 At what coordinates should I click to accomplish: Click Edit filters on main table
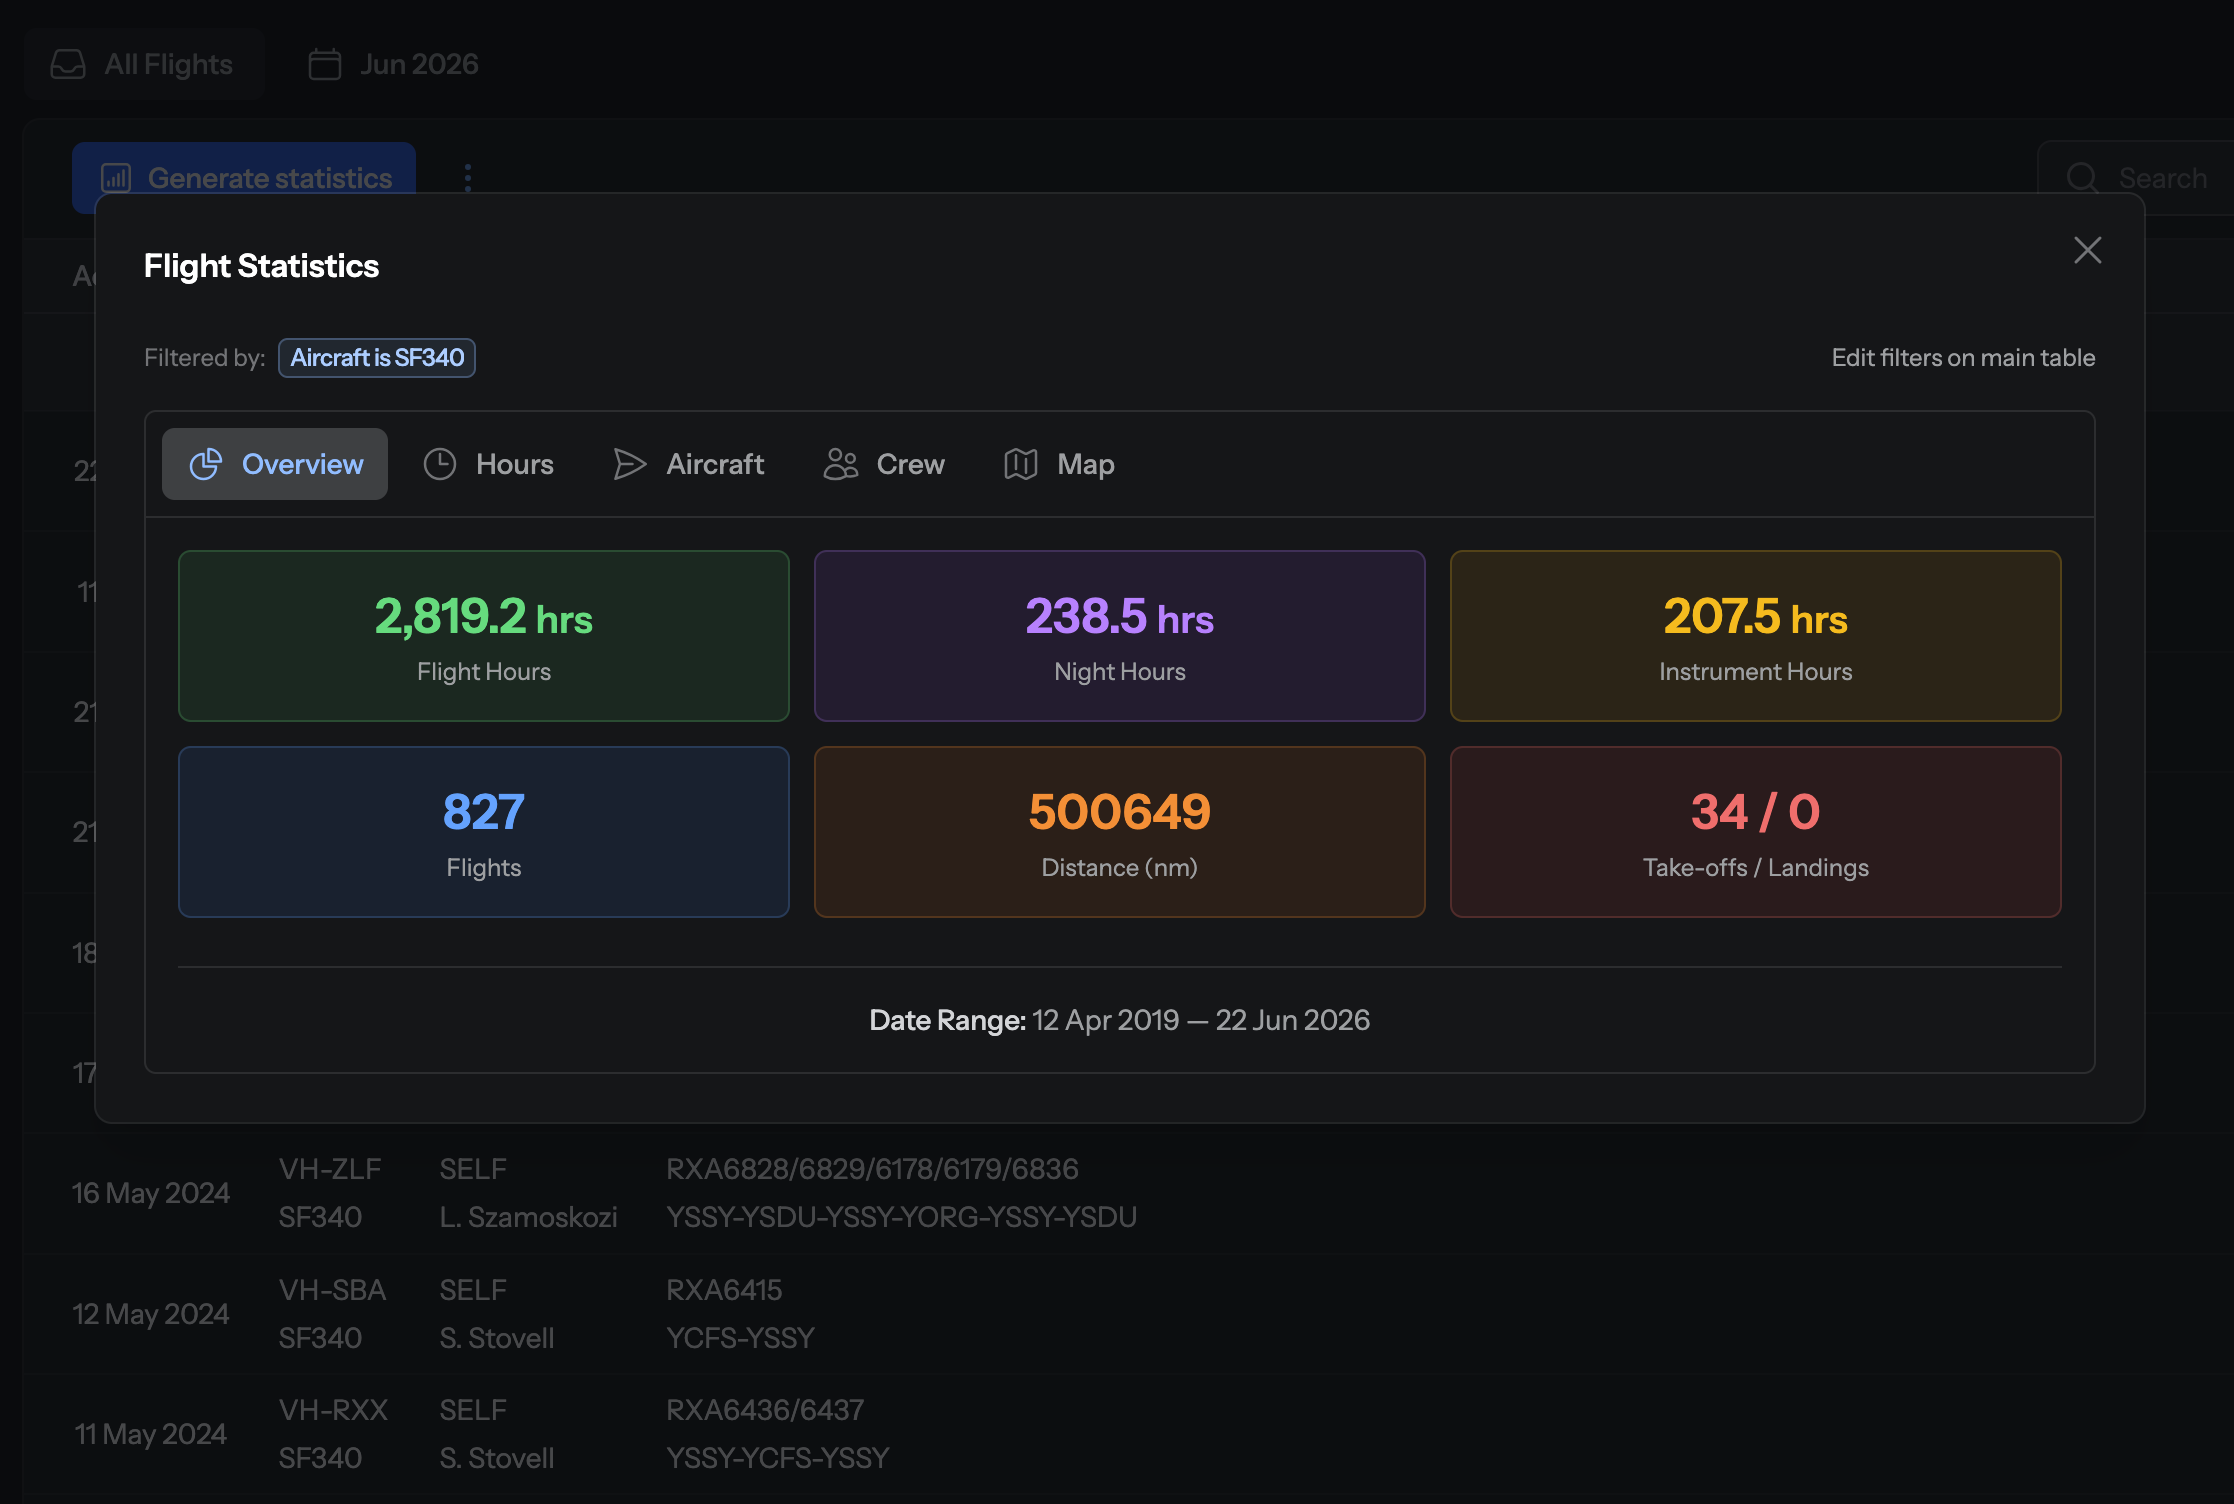[x=1963, y=358]
